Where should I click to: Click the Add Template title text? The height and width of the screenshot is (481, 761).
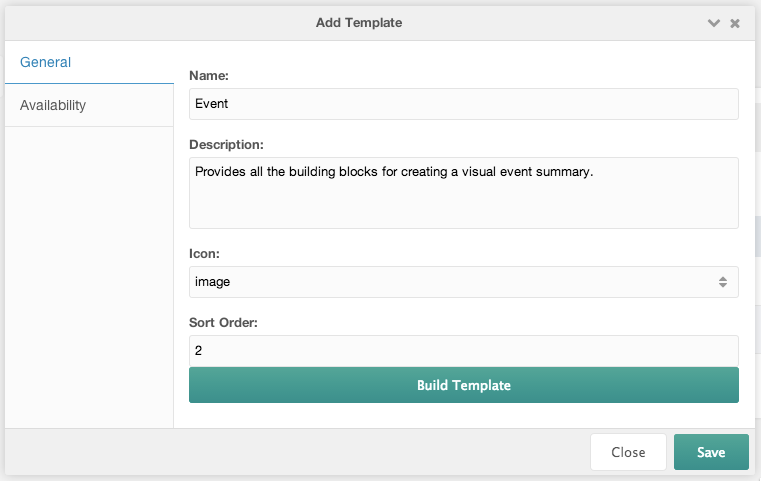[x=359, y=23]
